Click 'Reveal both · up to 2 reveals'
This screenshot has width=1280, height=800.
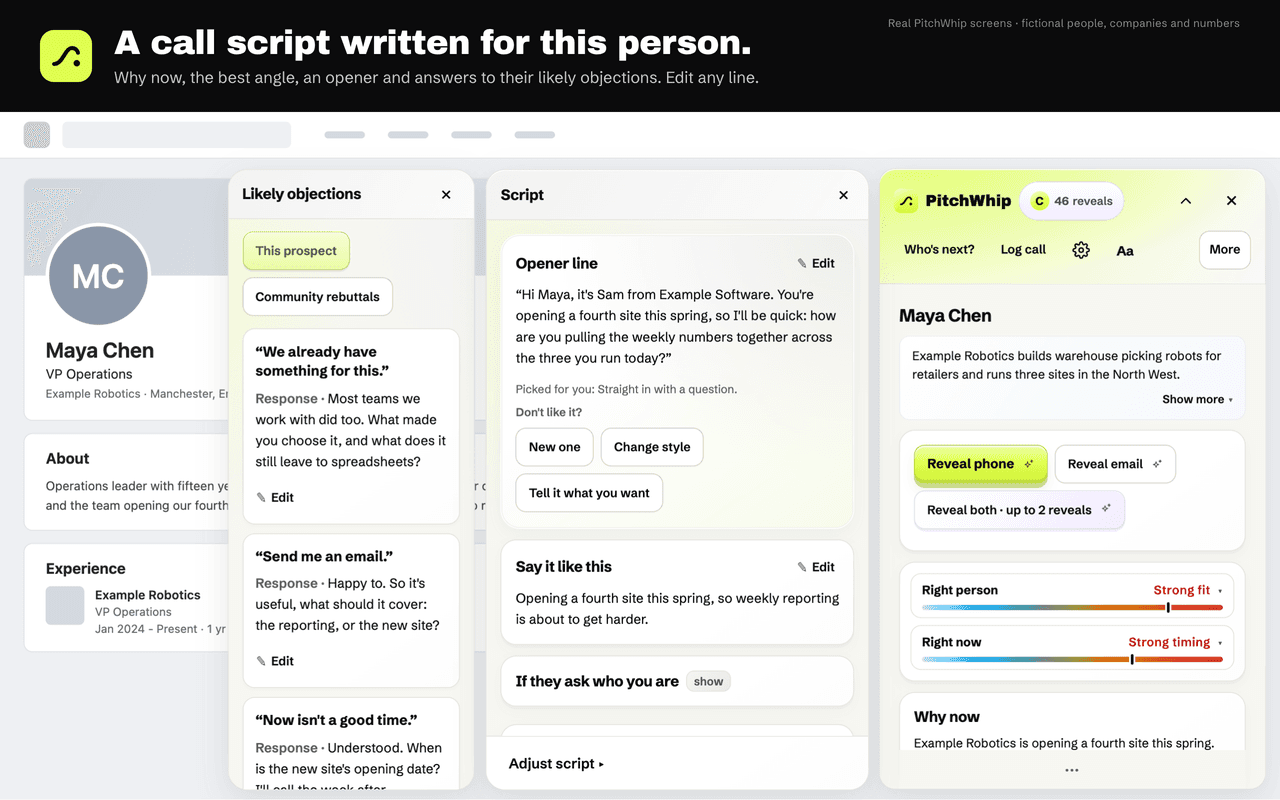pos(1019,510)
